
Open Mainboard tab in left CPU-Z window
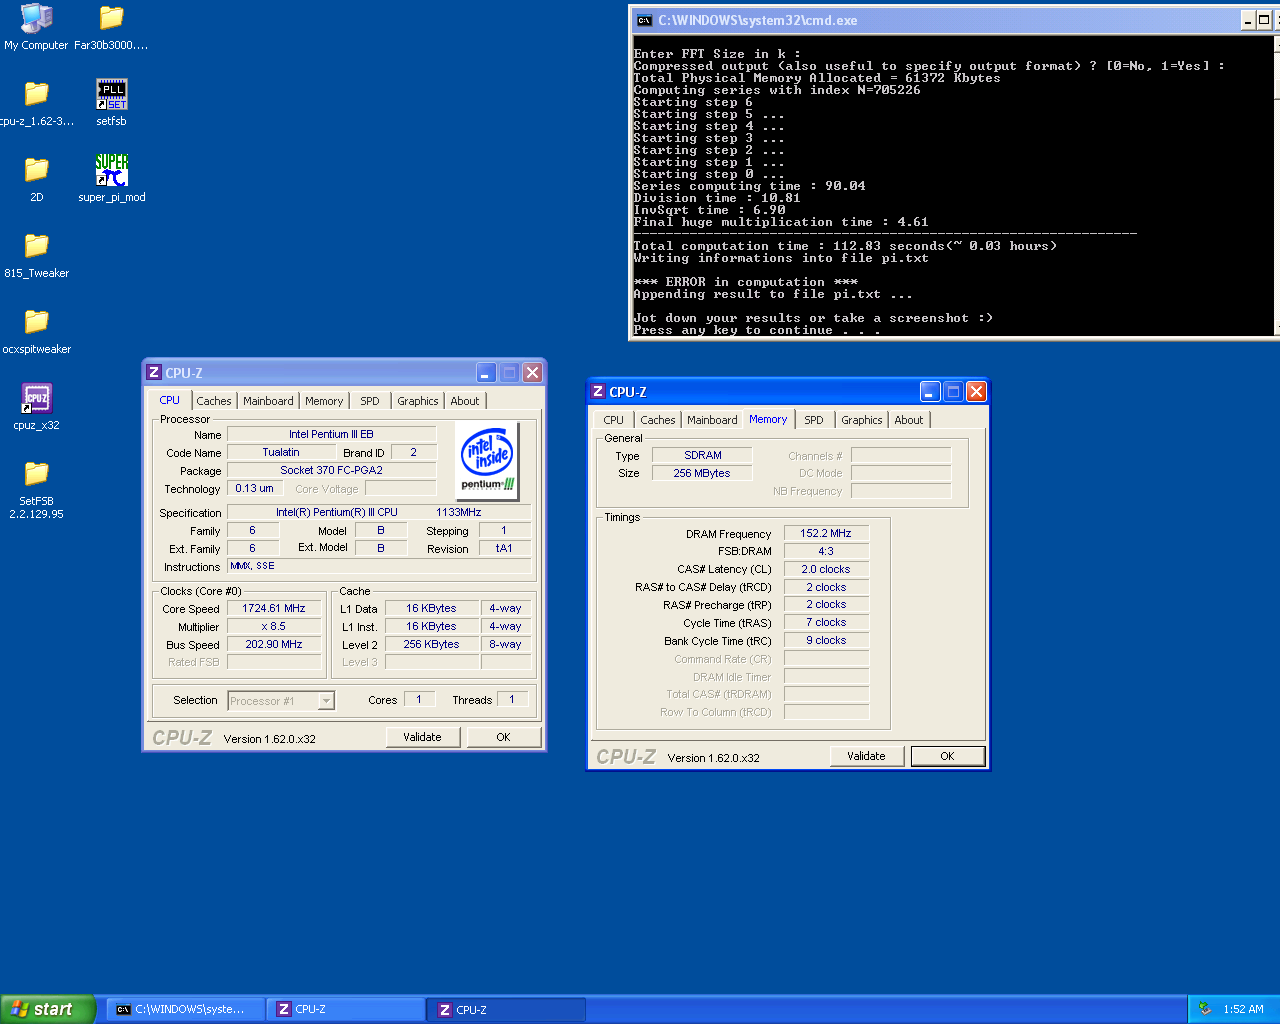tap(268, 401)
